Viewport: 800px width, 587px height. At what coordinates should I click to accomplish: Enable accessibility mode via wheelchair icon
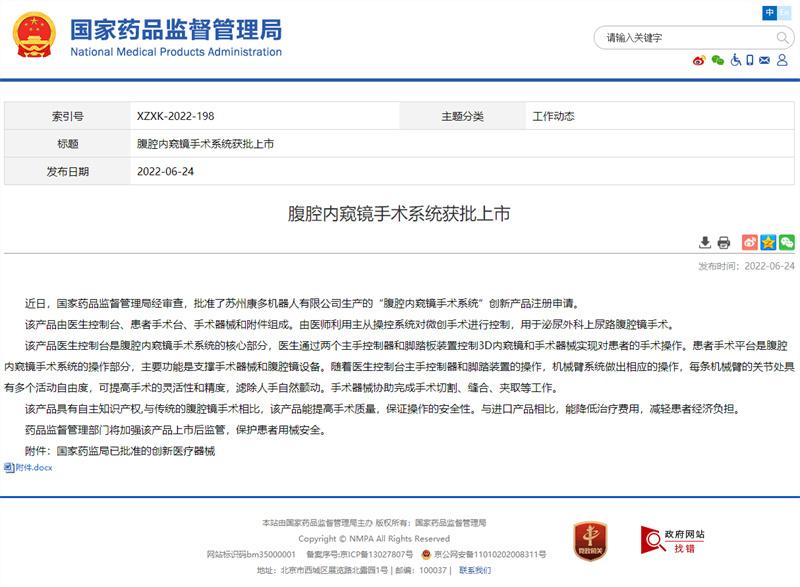coord(735,60)
